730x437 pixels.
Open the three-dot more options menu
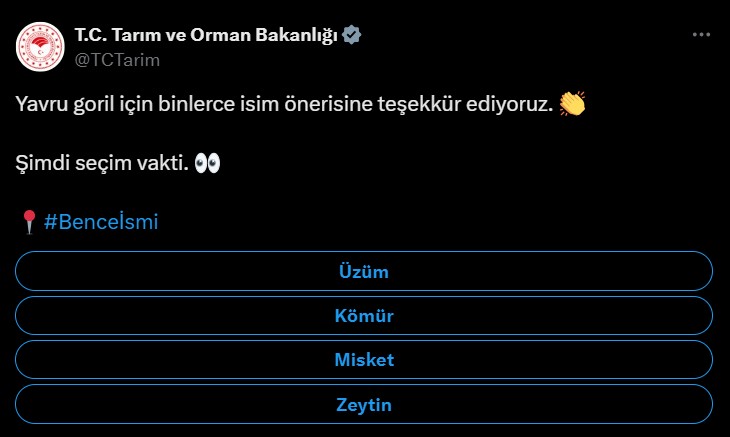(x=702, y=35)
